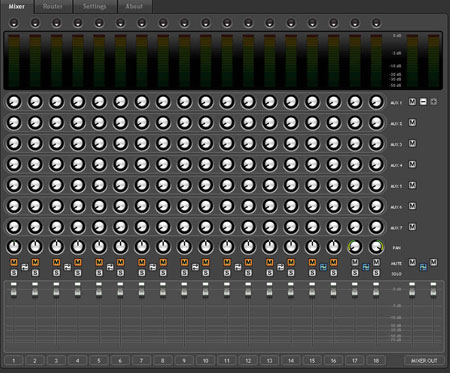Screen dimensions: 450x373
Task: Toggle stereo link between channels 9 and 10
Action: 195,267
